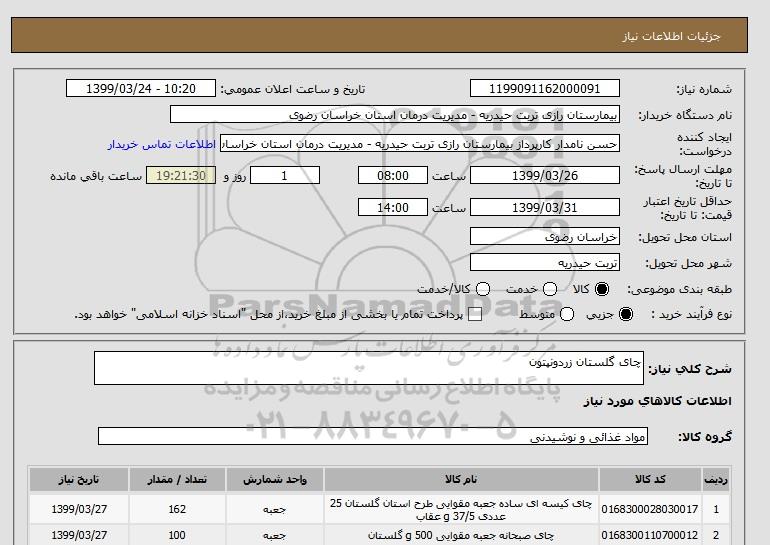Click the شهر محل تحویل label
This screenshot has height=545, width=770.
[688, 264]
